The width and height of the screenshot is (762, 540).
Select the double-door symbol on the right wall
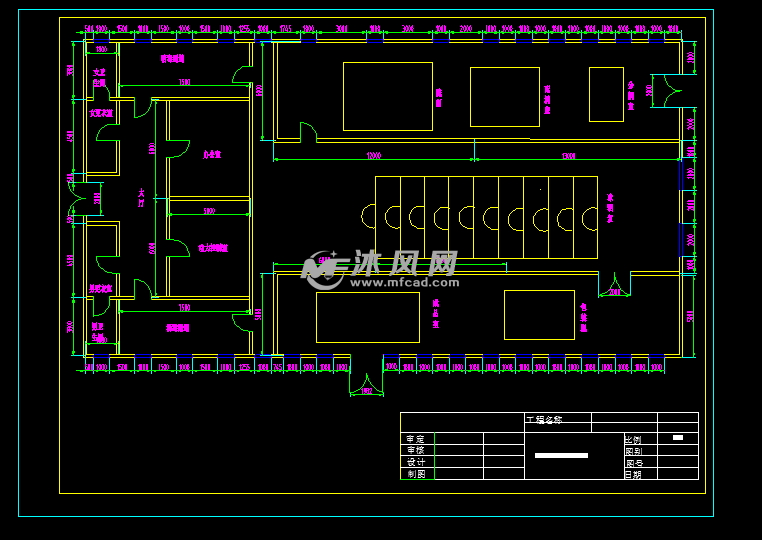tap(673, 91)
